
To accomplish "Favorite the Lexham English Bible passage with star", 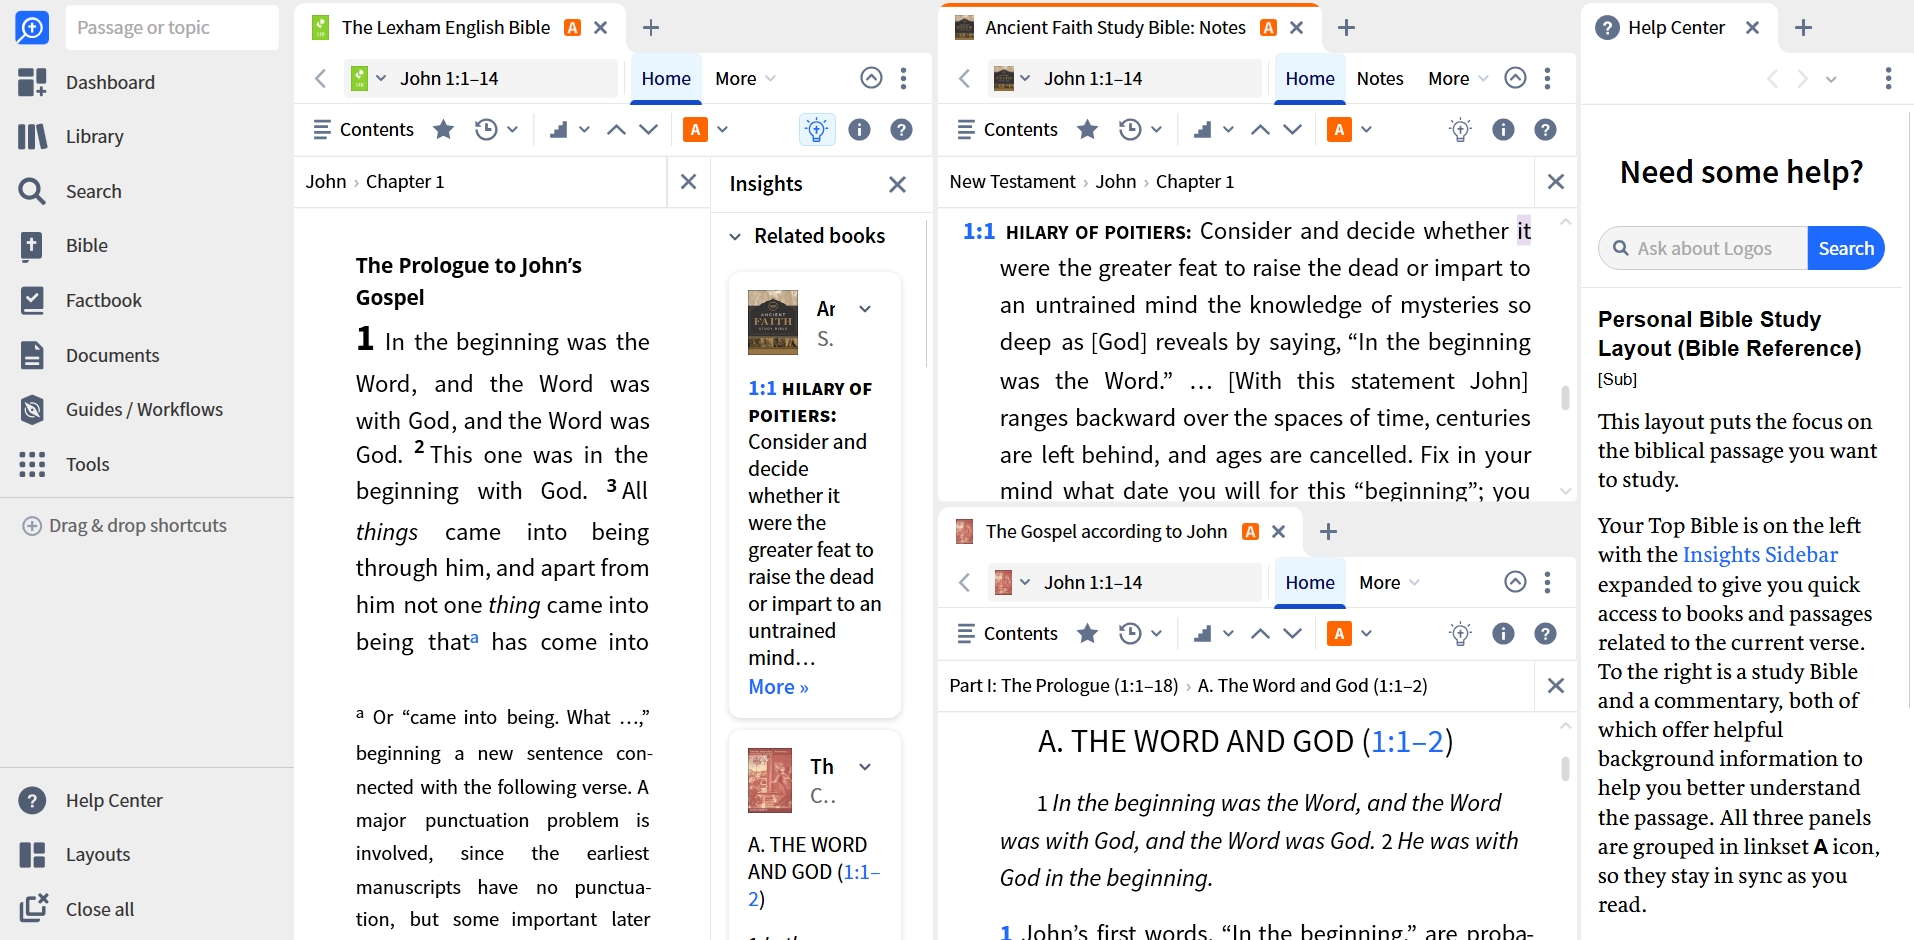I will [443, 129].
